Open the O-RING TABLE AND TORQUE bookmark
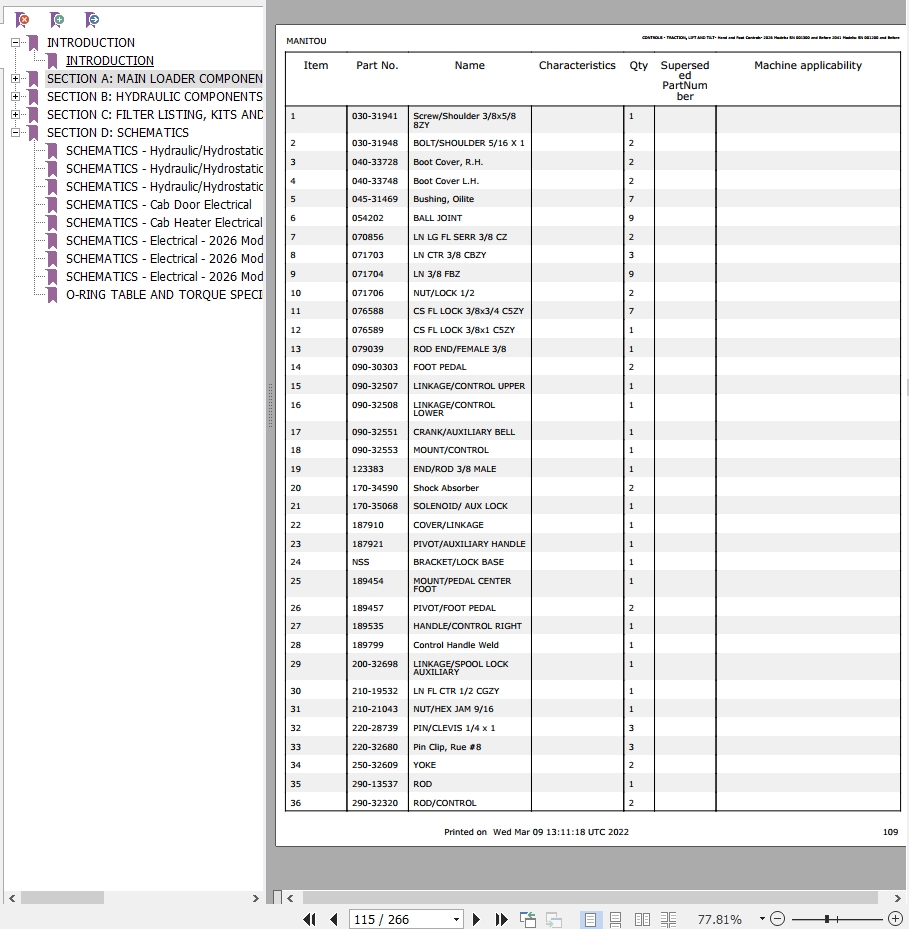 coord(163,295)
